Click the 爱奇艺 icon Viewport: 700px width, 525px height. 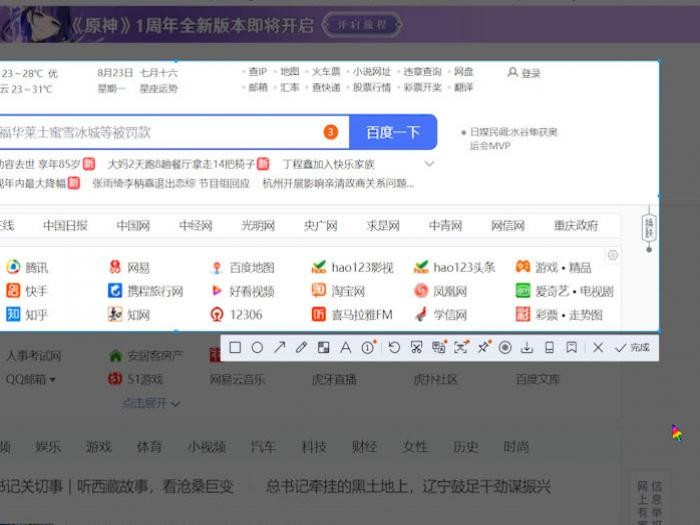coord(523,290)
